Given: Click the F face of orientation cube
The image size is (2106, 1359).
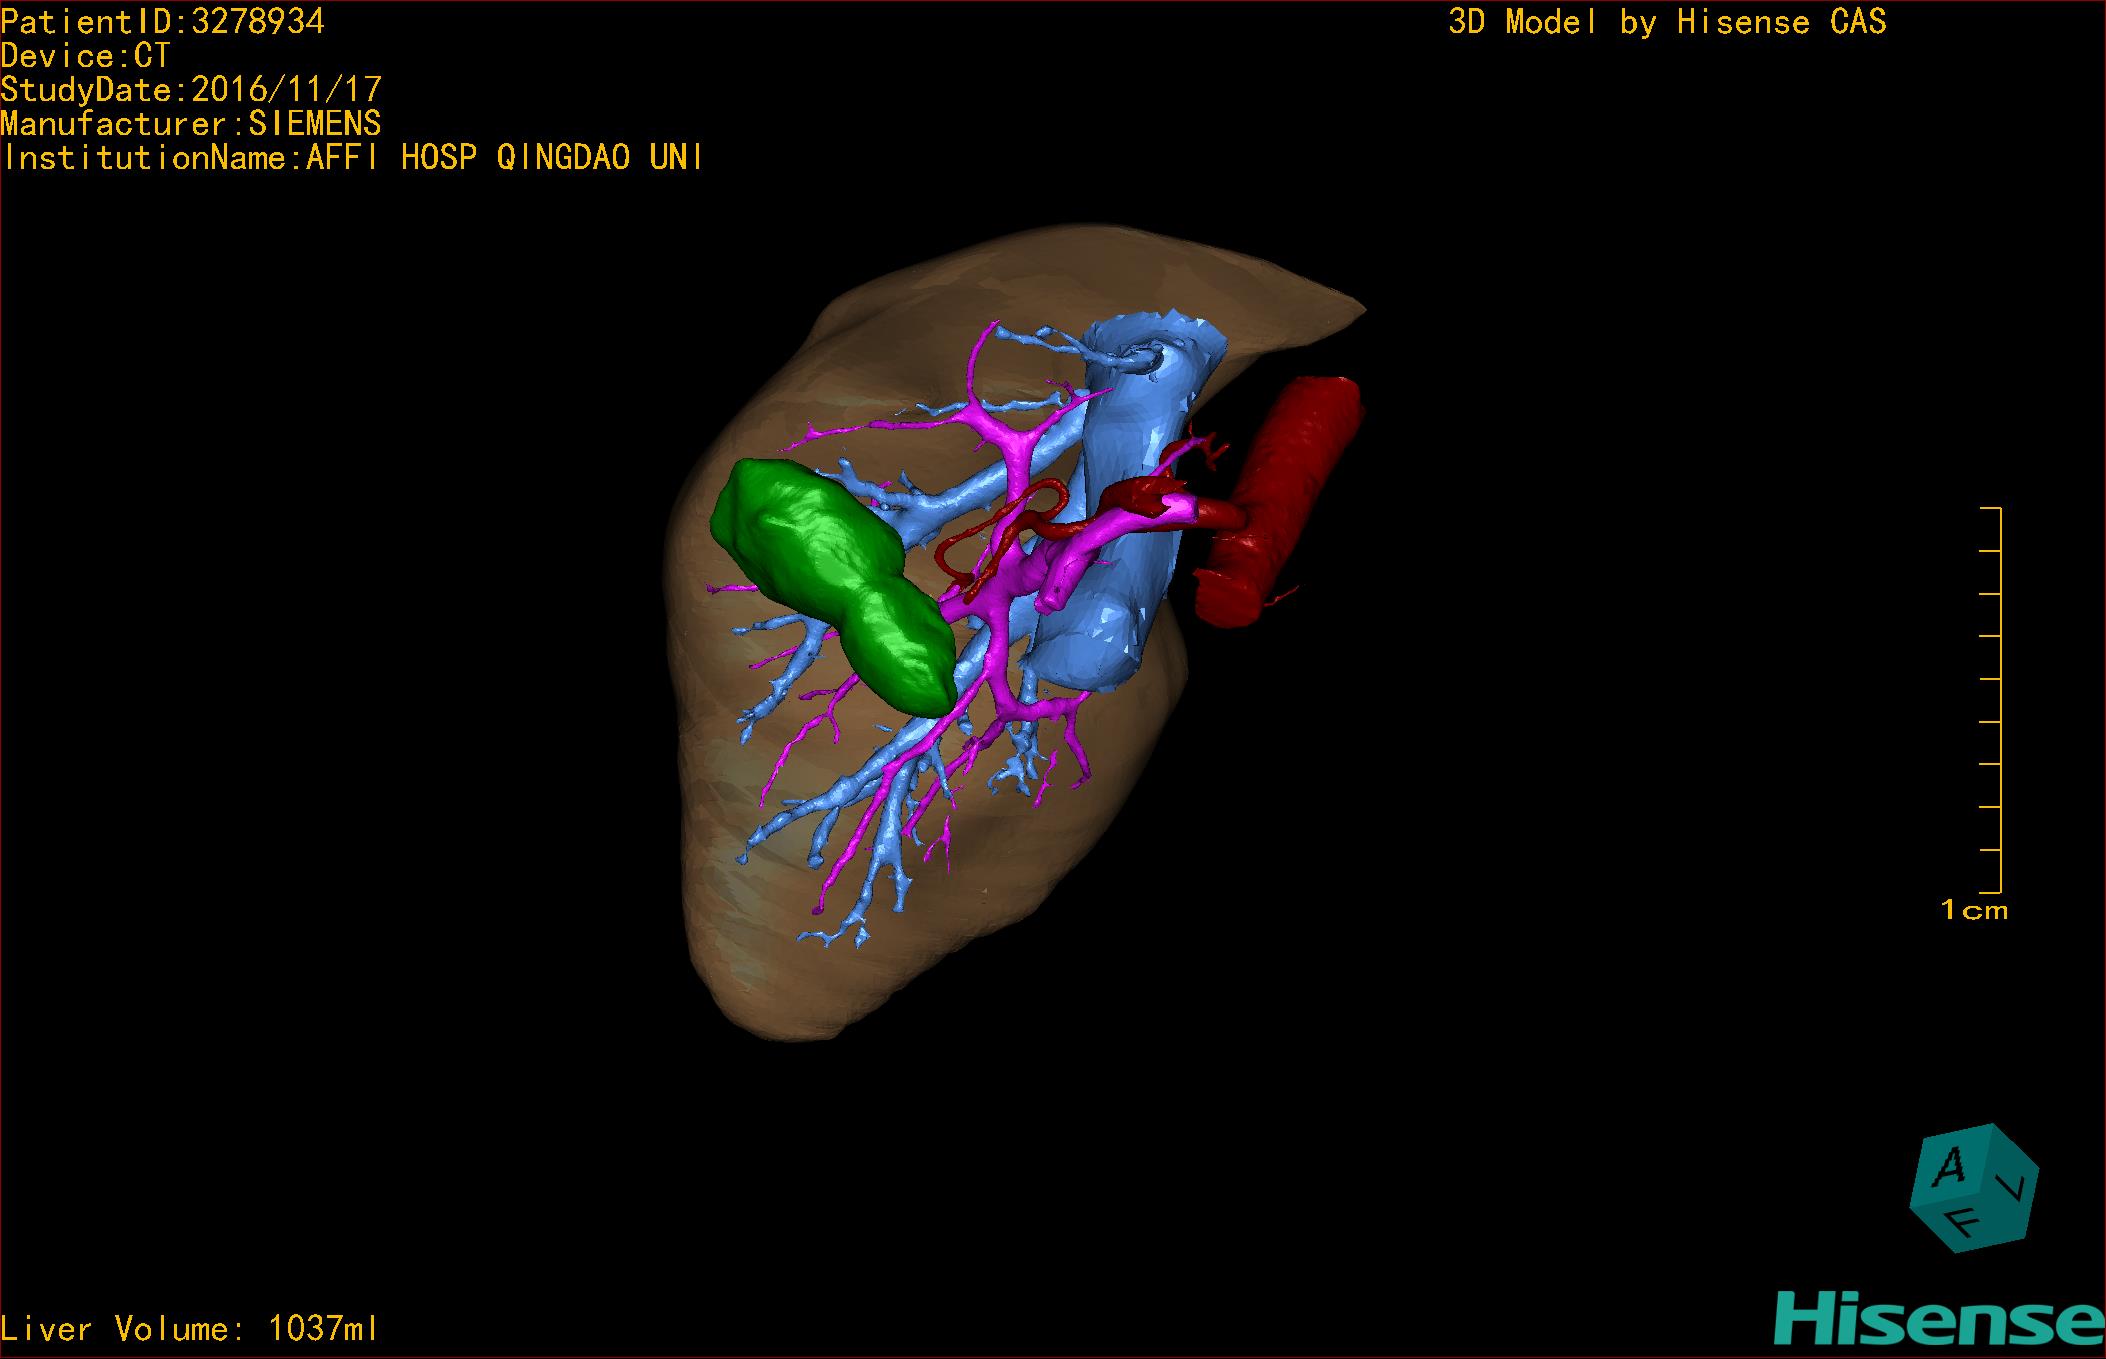Looking at the screenshot, I should [1963, 1222].
